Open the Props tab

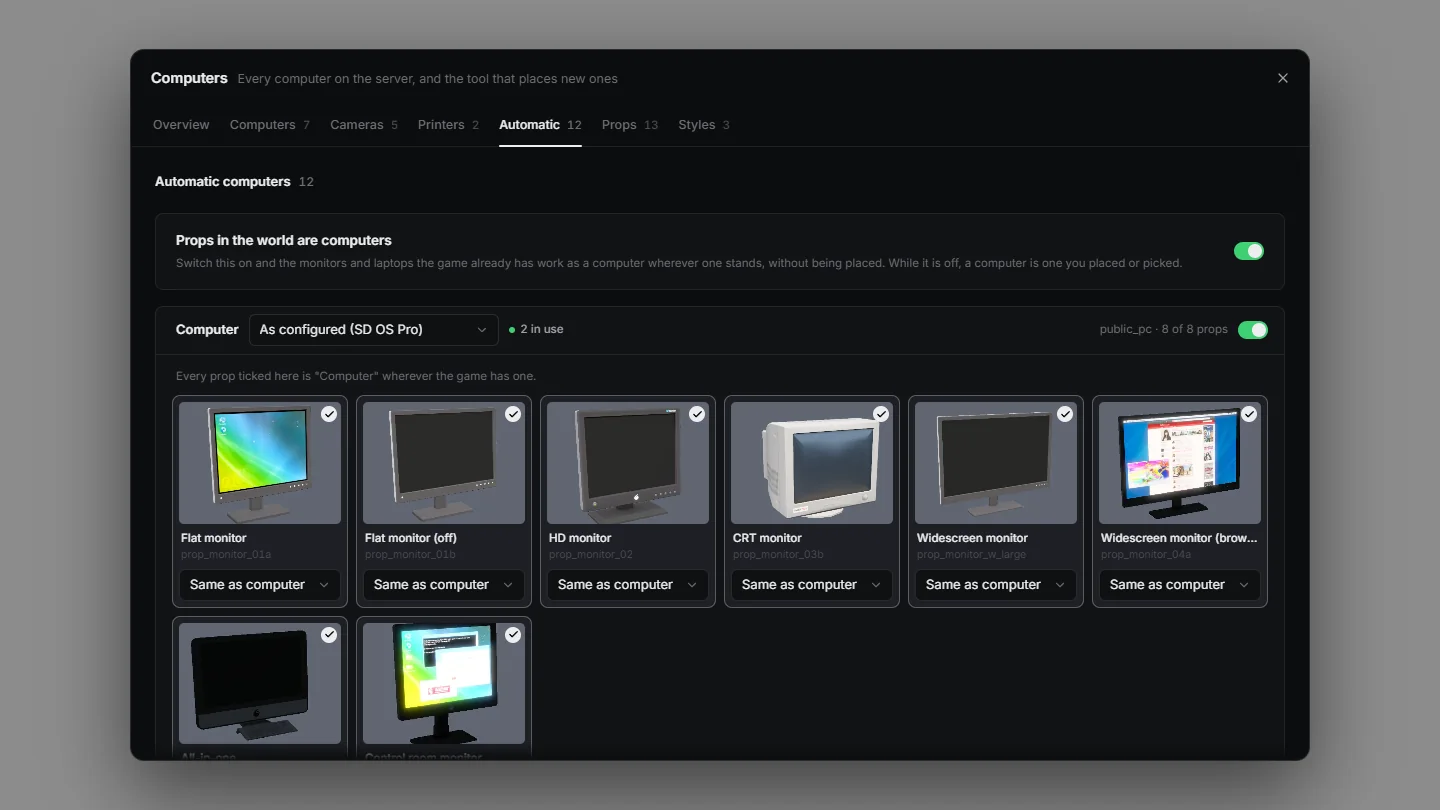(630, 125)
